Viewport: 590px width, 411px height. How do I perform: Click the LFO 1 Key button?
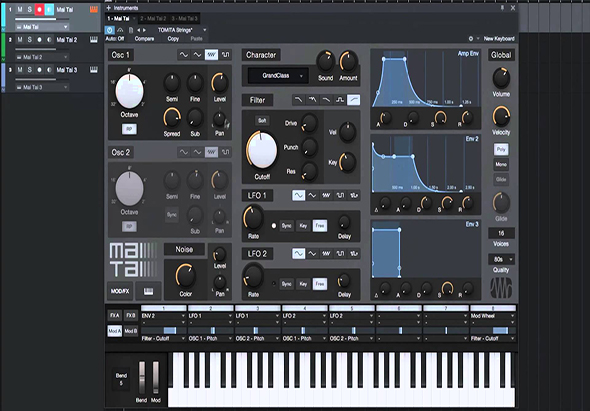(303, 226)
